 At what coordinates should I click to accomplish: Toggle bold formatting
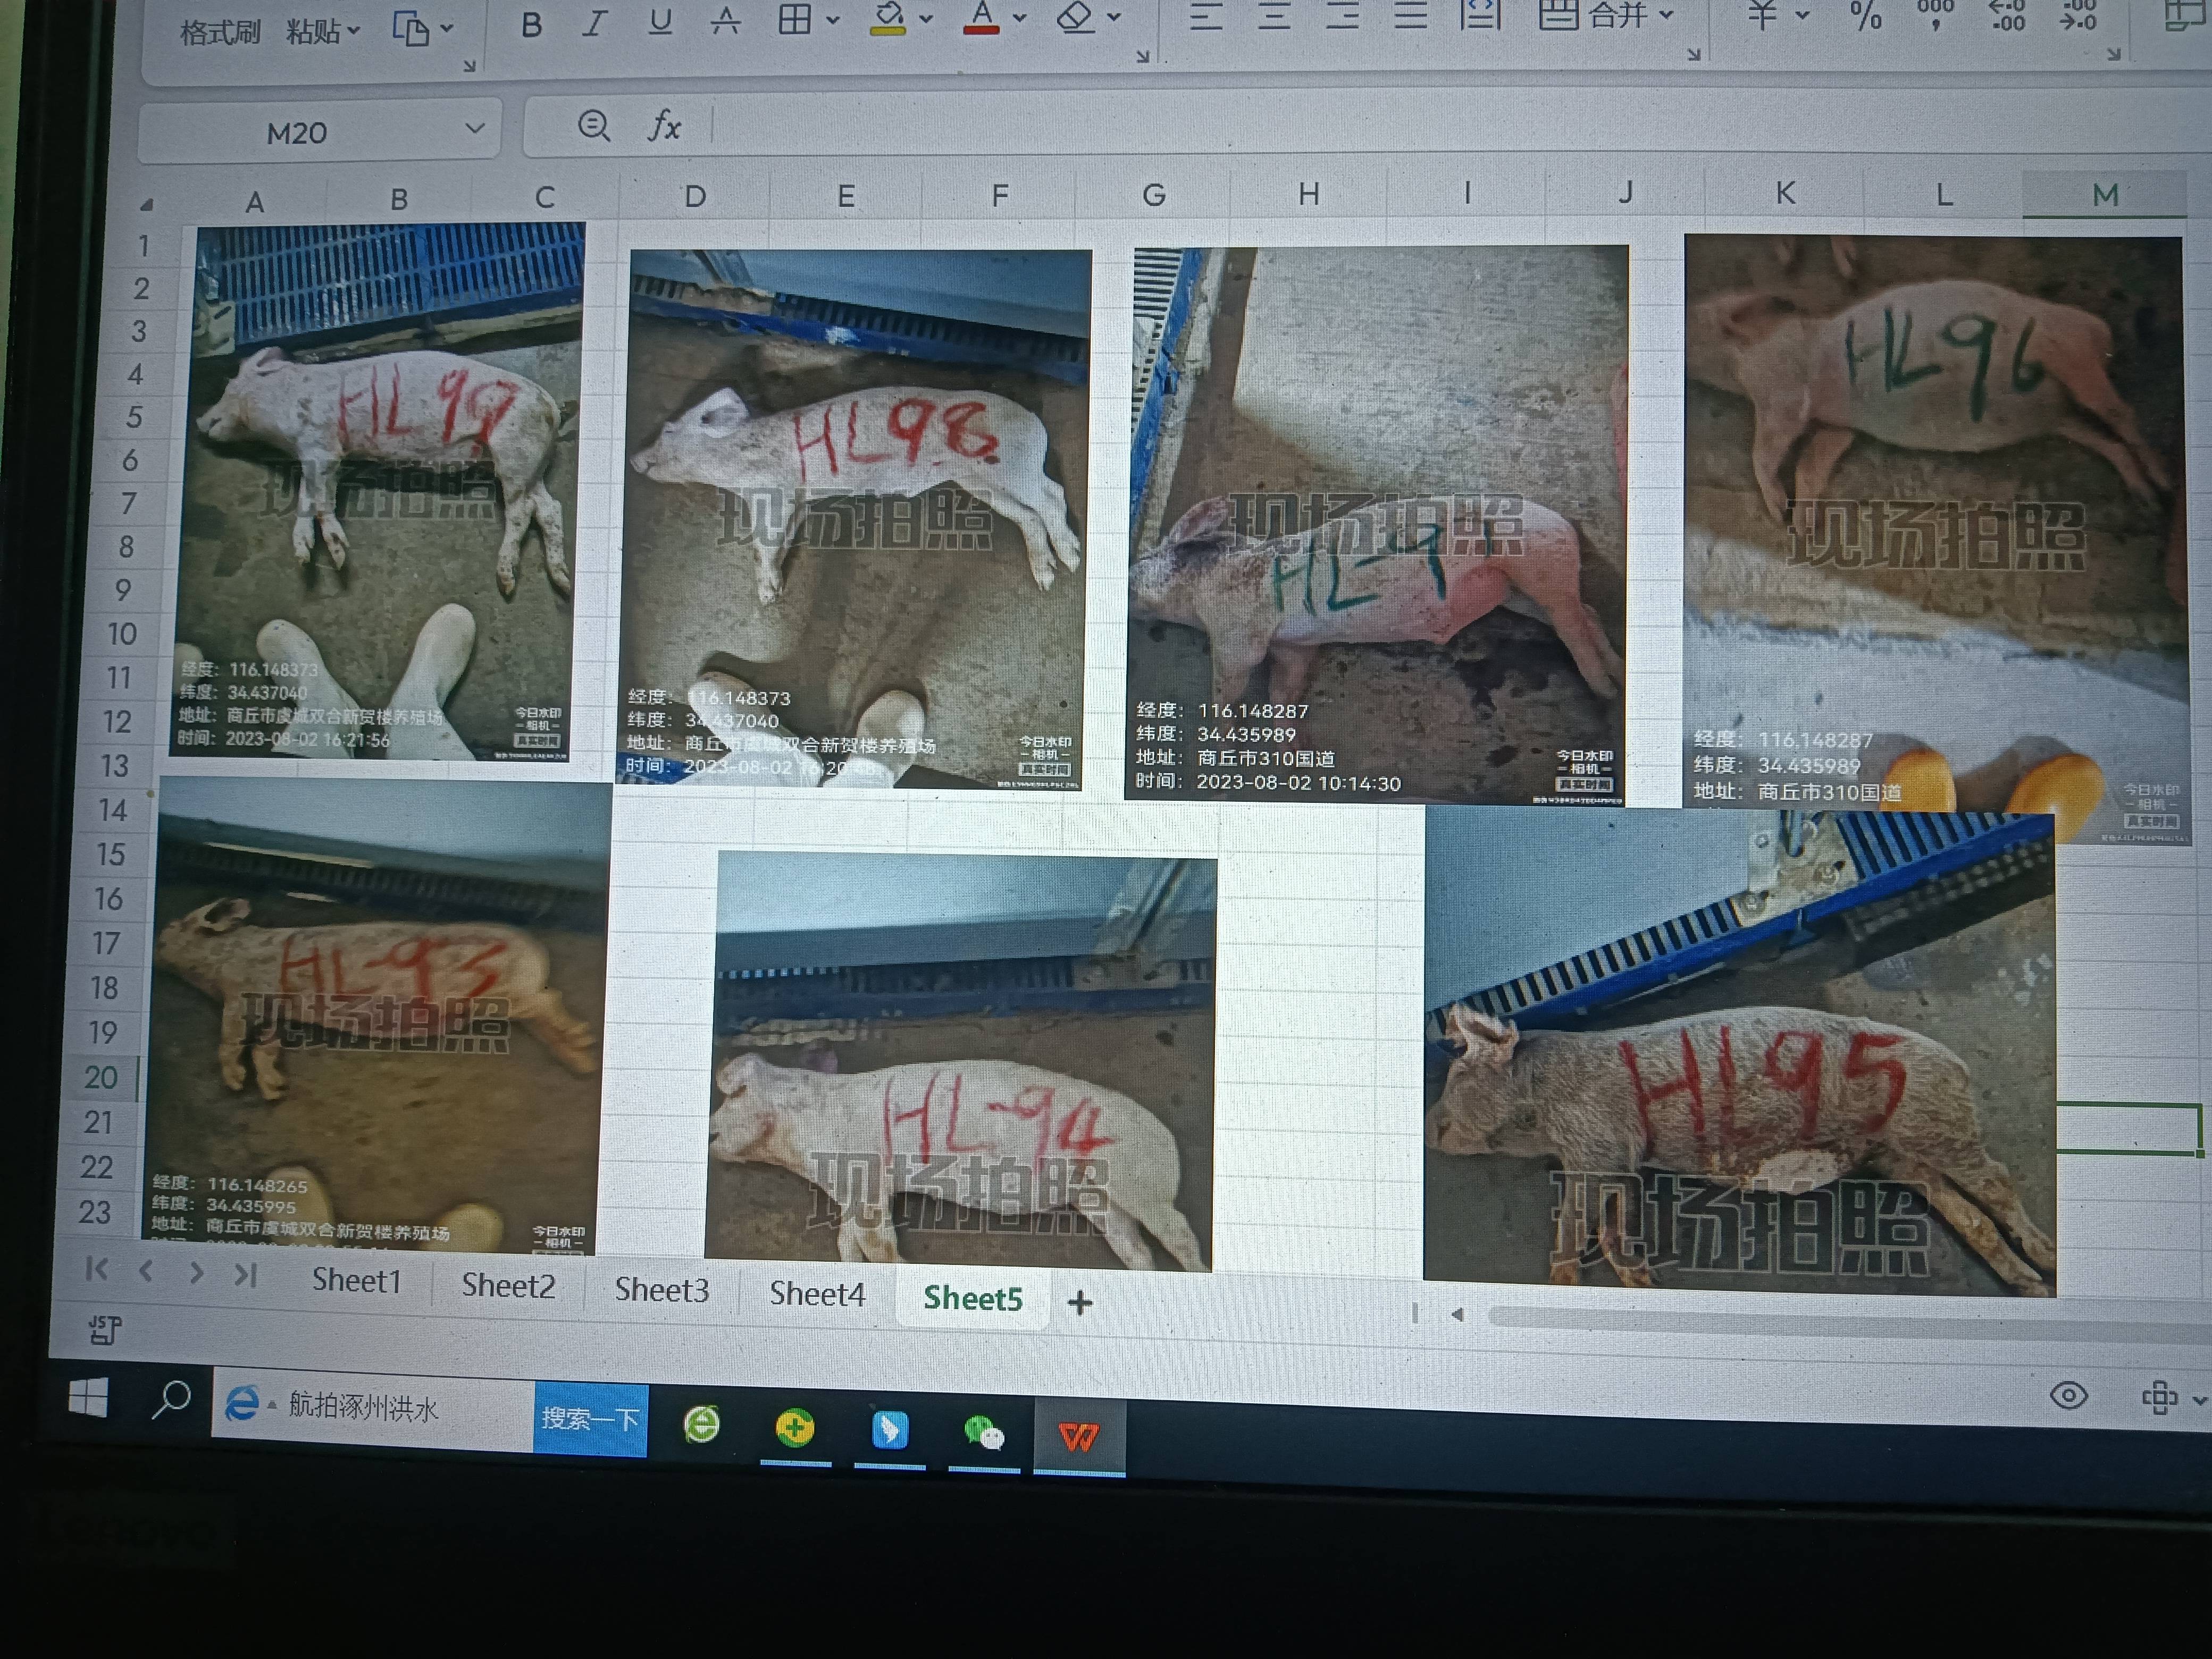[x=531, y=25]
